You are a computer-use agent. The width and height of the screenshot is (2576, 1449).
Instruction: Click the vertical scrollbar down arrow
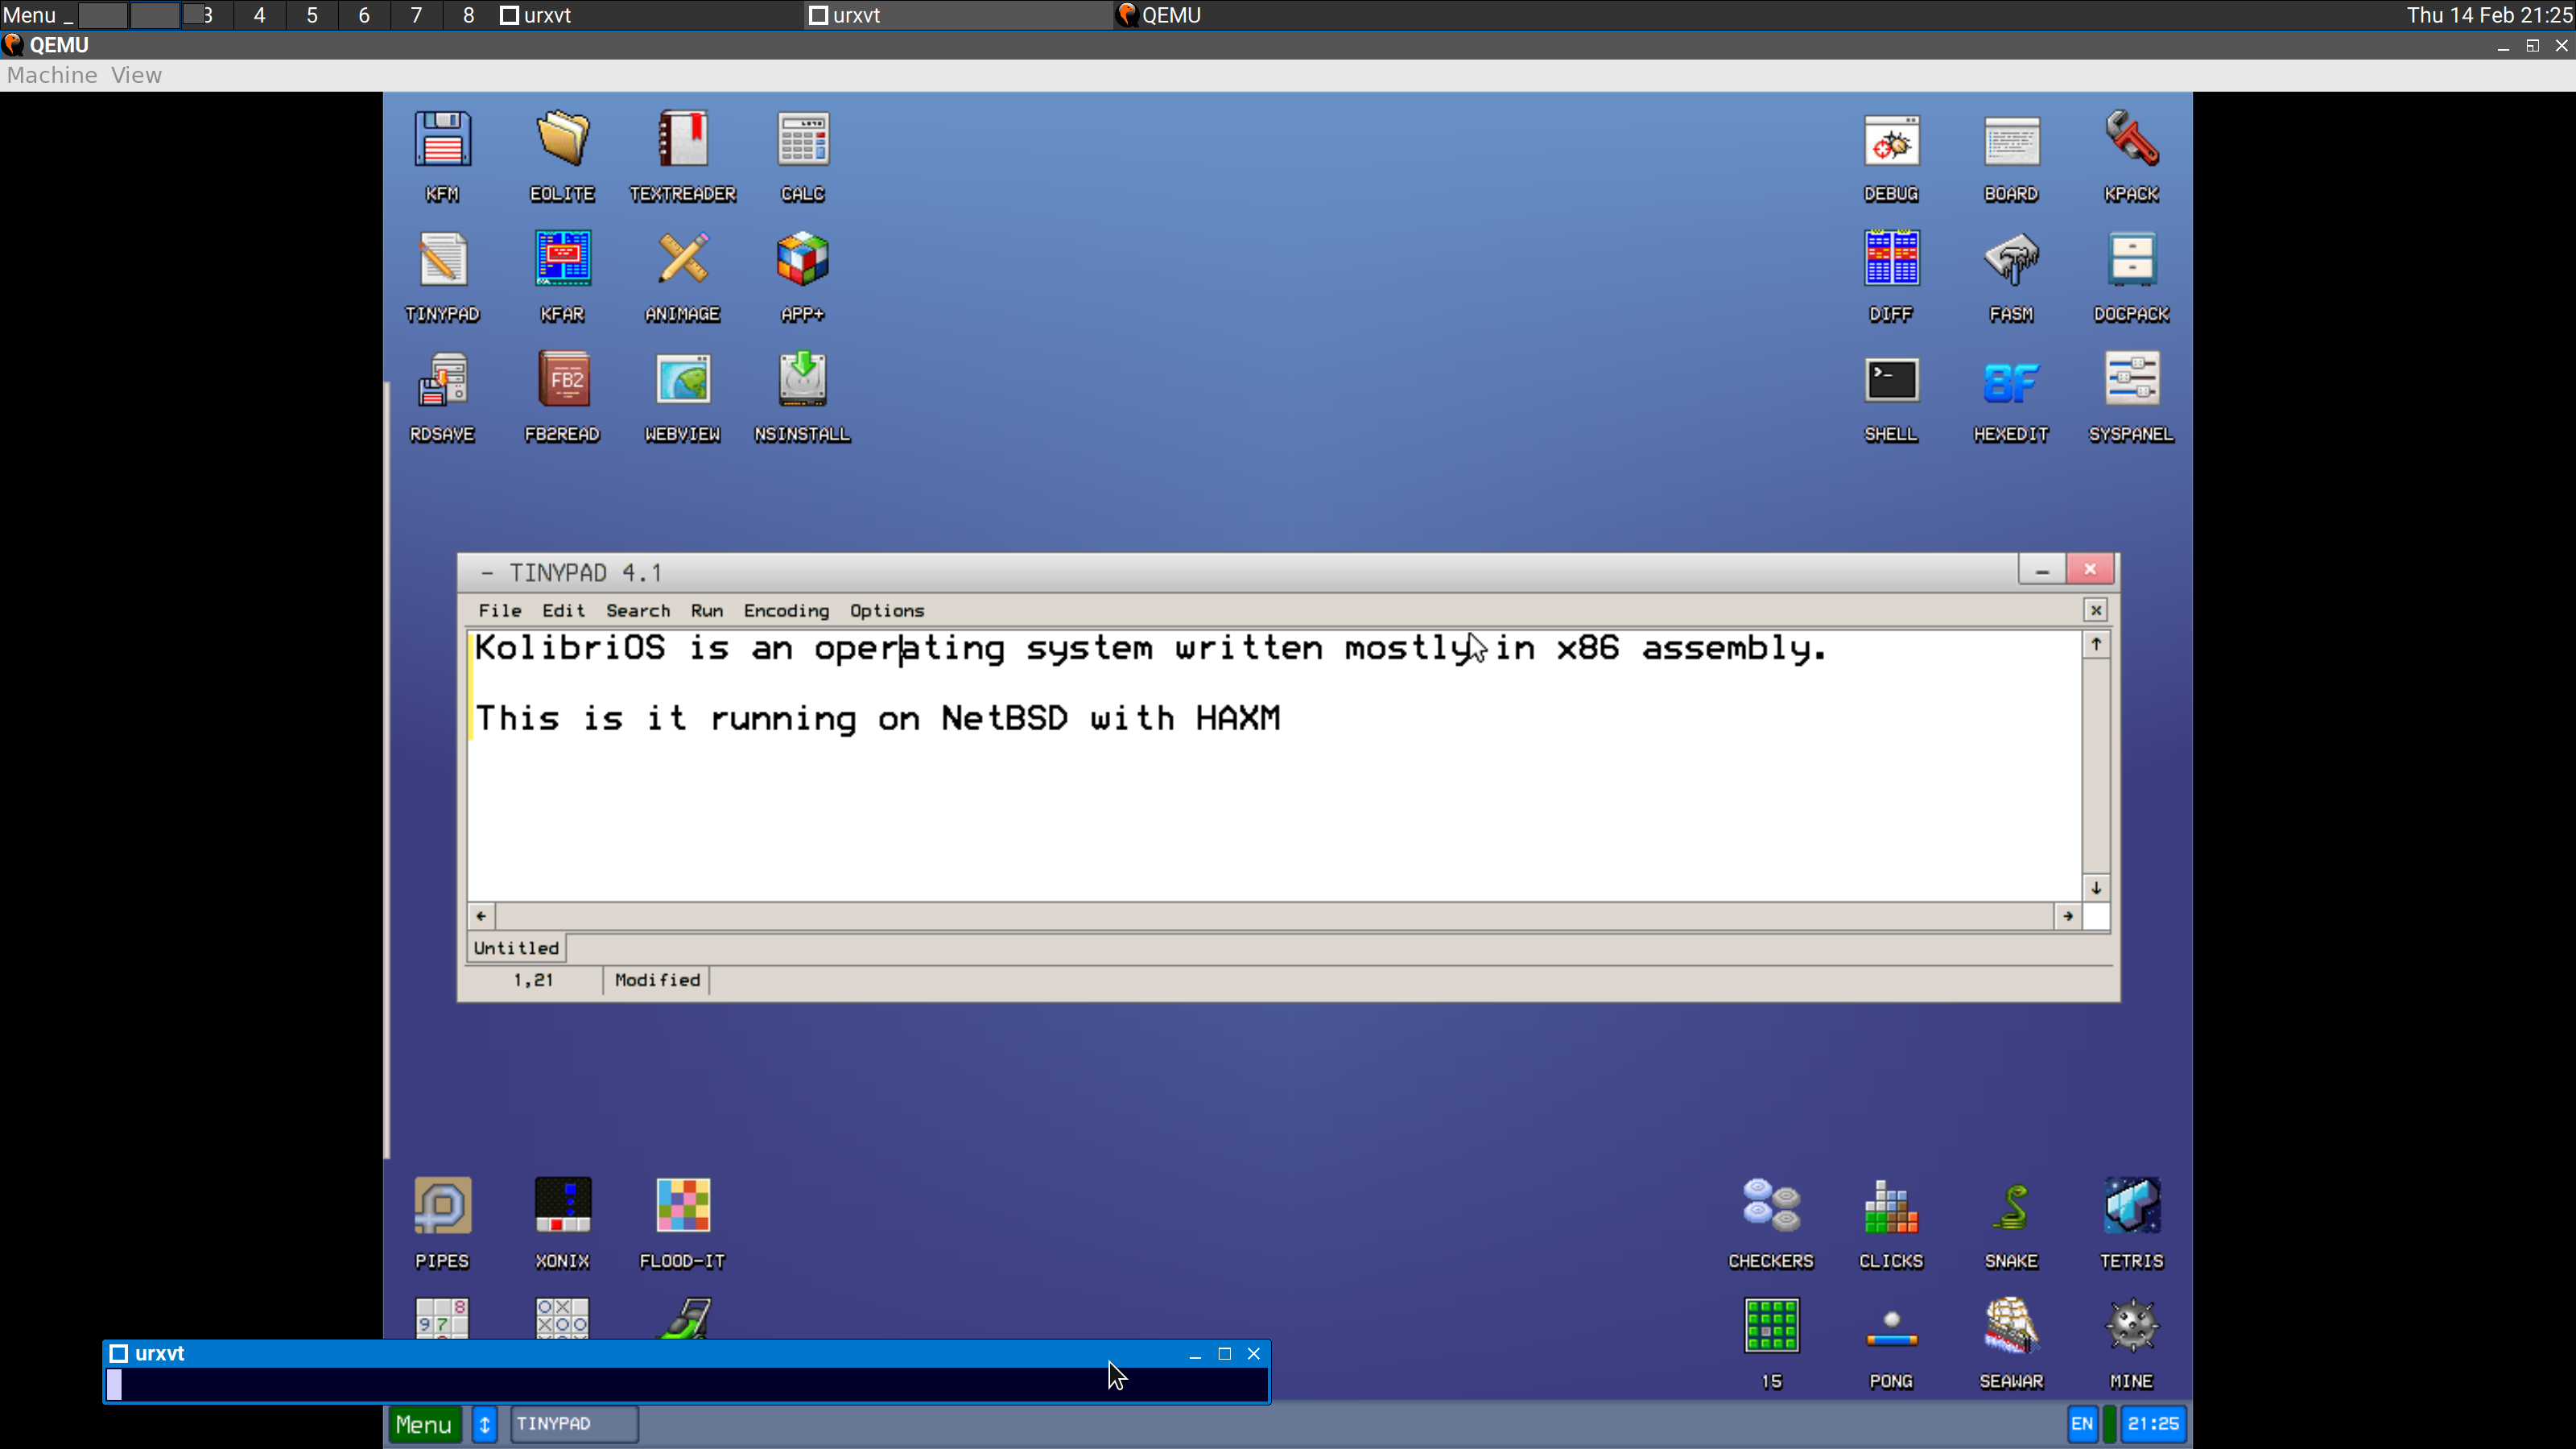point(2096,888)
